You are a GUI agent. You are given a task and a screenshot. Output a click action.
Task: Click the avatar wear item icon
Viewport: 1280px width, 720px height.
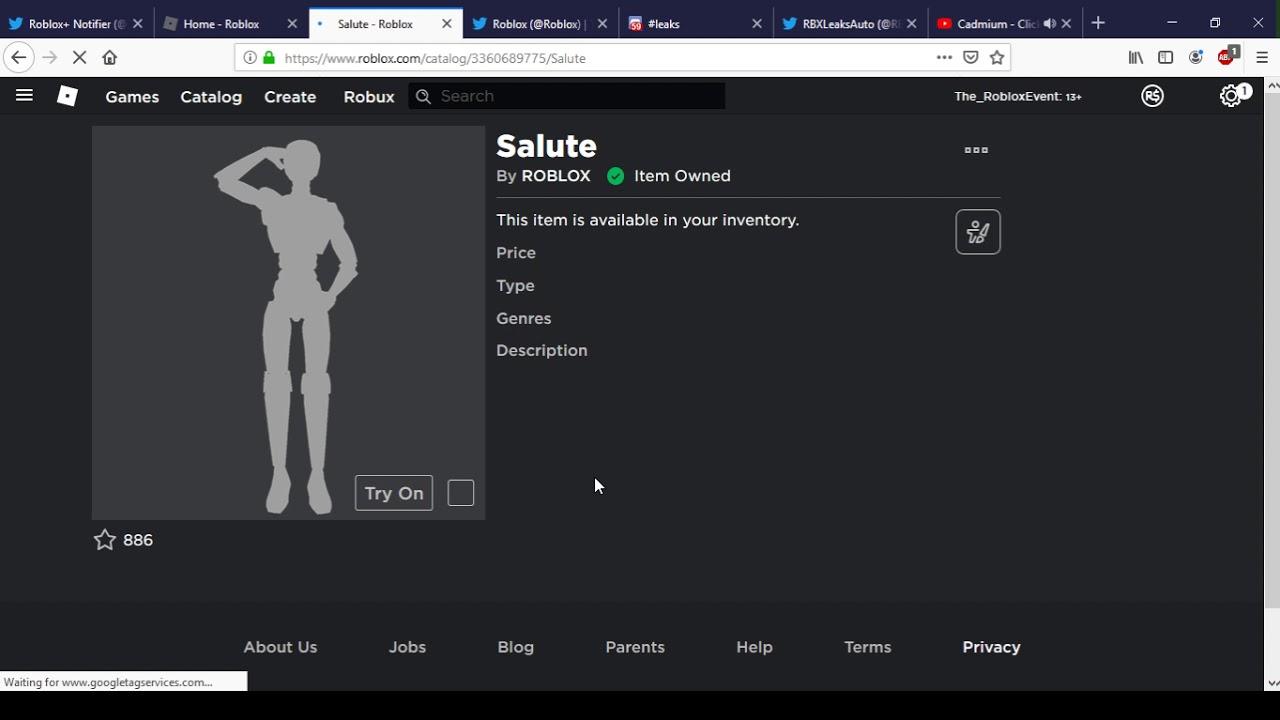pos(978,232)
